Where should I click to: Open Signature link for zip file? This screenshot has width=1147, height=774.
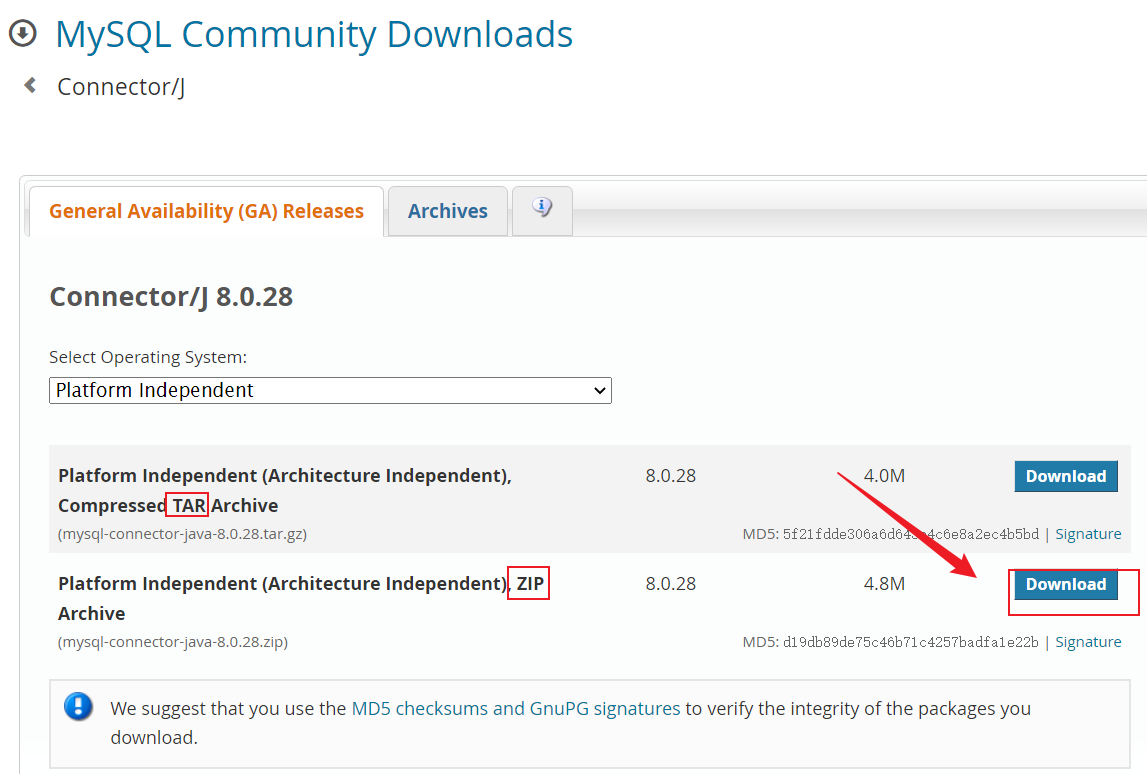tap(1088, 642)
